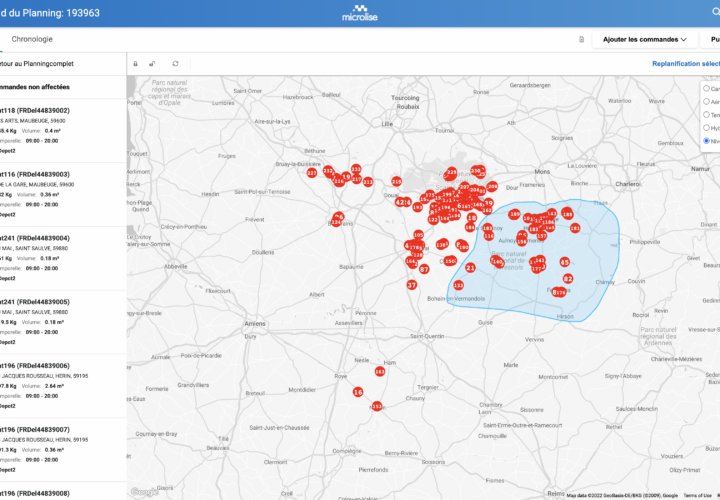Image resolution: width=720 pixels, height=500 pixels.
Task: Select map marker 21
Action: tap(470, 268)
